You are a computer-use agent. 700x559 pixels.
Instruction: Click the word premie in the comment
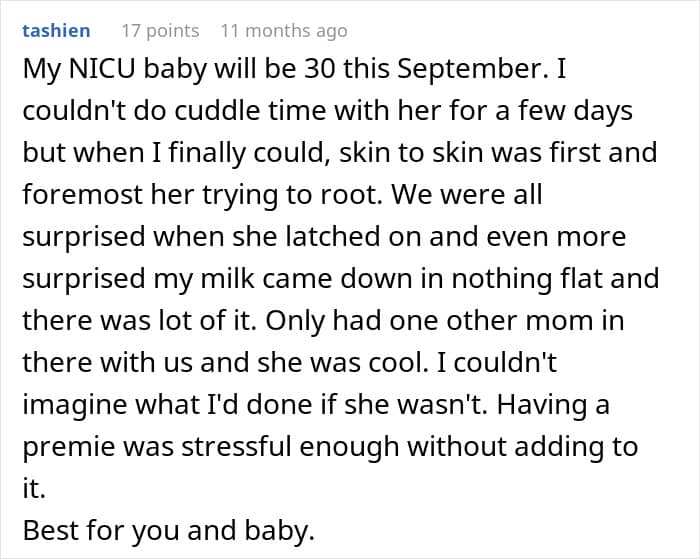pyautogui.click(x=69, y=447)
